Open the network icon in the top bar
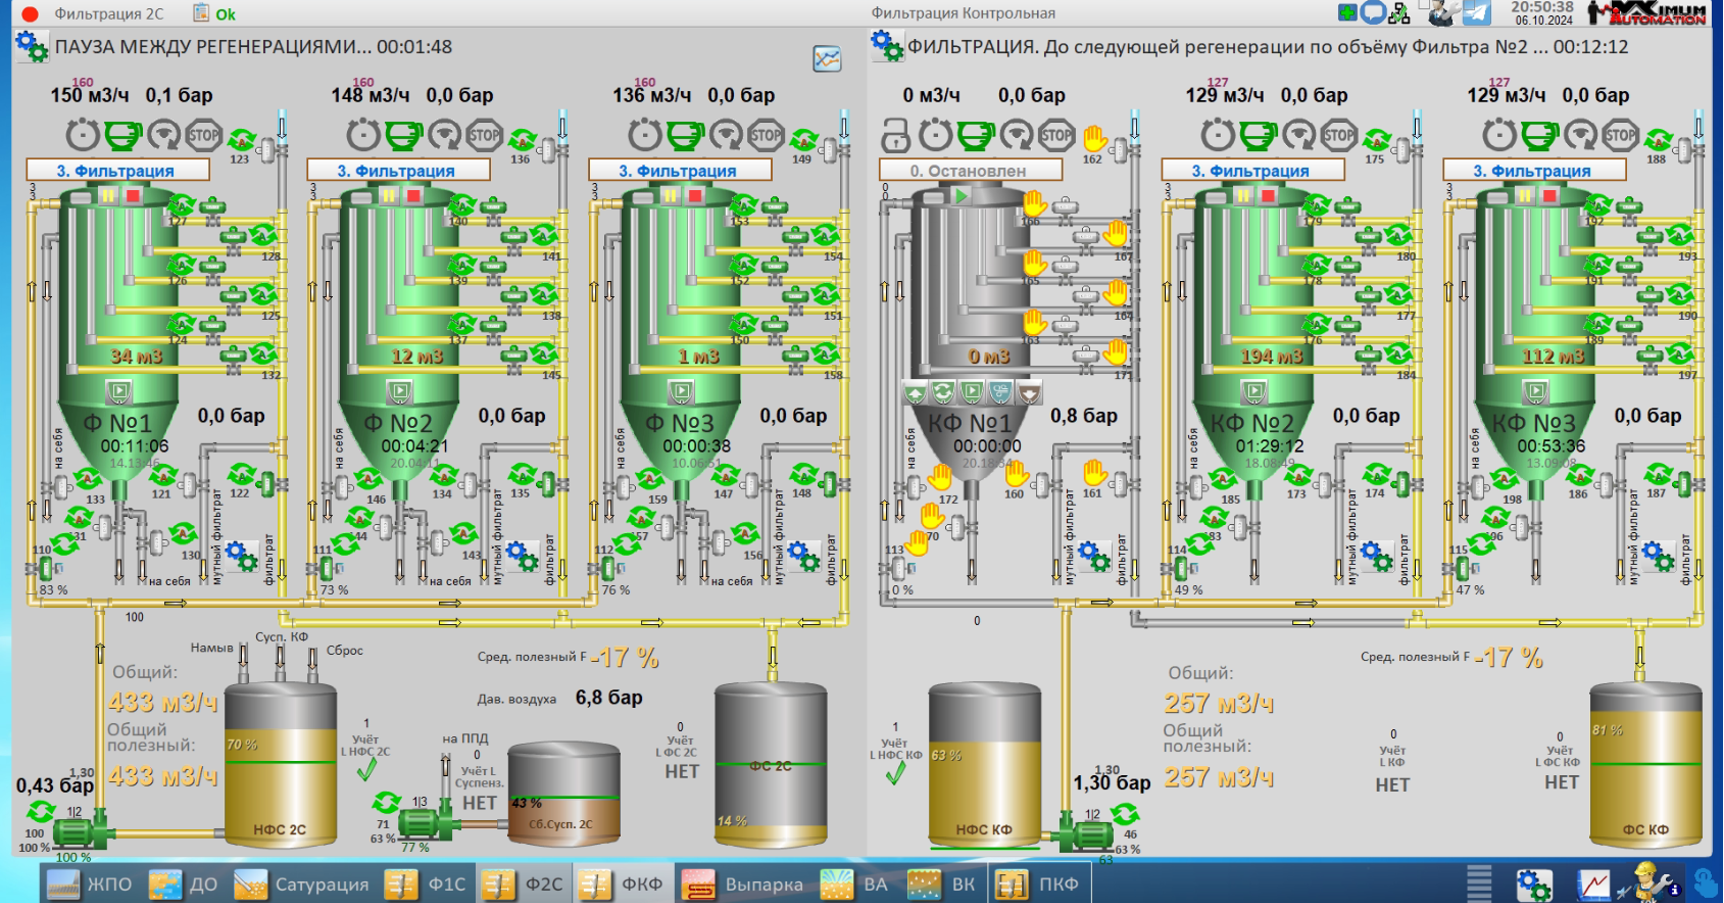 [1400, 13]
